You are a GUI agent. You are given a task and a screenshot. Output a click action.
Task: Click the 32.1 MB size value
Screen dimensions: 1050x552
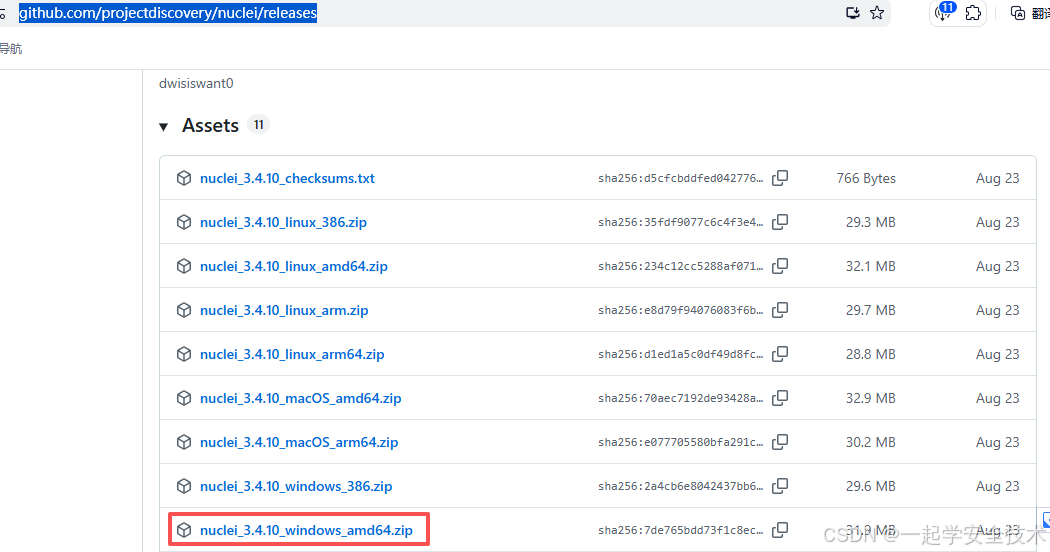pos(871,267)
